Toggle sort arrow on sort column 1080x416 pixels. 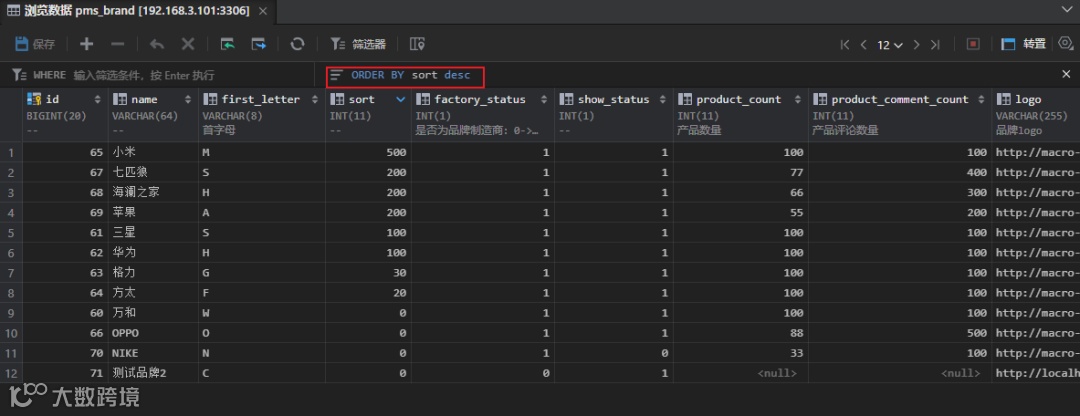[x=401, y=100]
